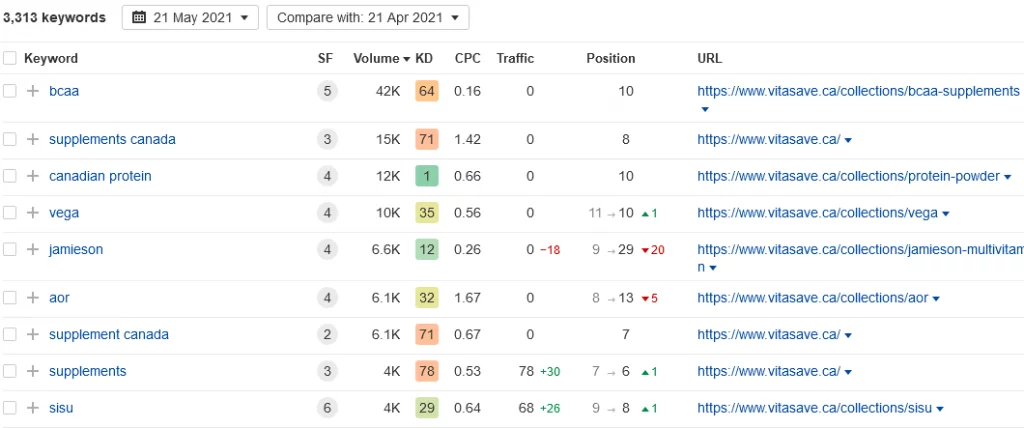The image size is (1024, 428).
Task: Open SERP features badge 3 for supplements canada
Action: (x=327, y=139)
